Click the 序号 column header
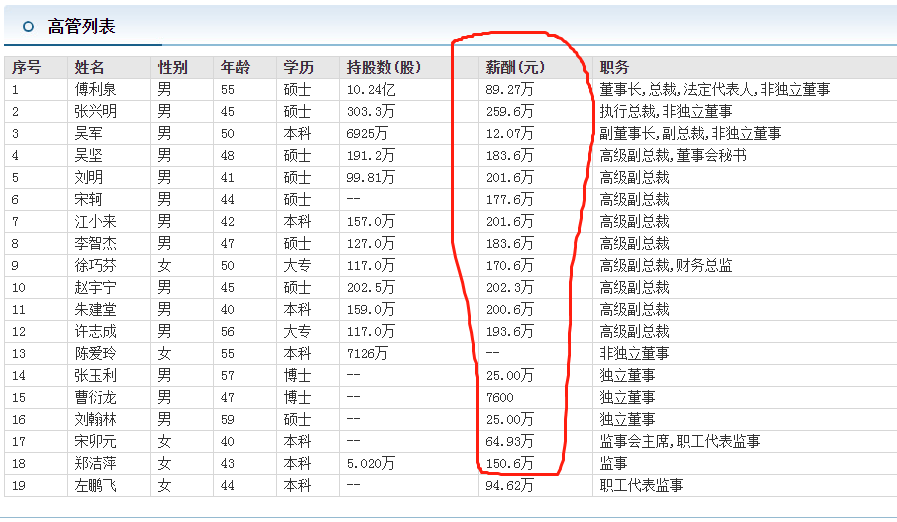This screenshot has height=522, width=897. click(x=26, y=68)
